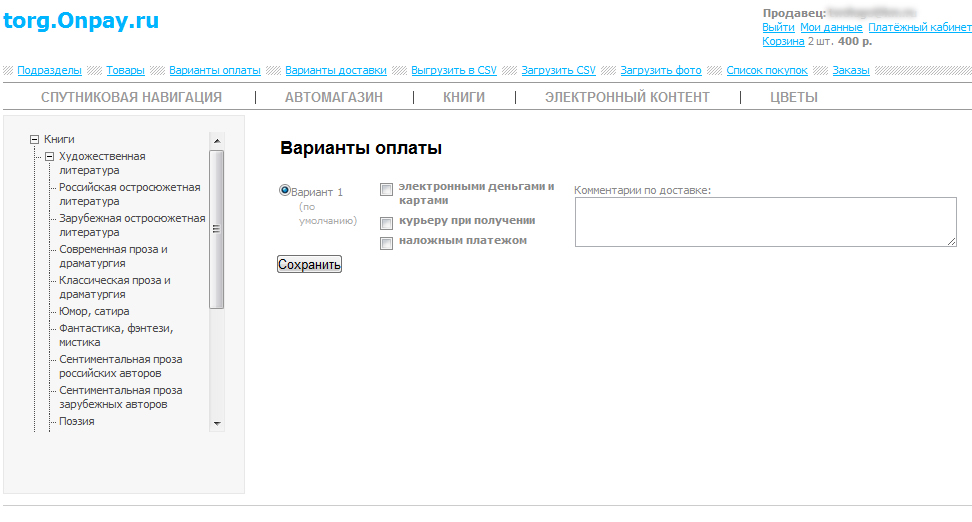This screenshot has height=522, width=972.
Task: Click the torg.Onpay.ru site logo
Action: (x=81, y=21)
